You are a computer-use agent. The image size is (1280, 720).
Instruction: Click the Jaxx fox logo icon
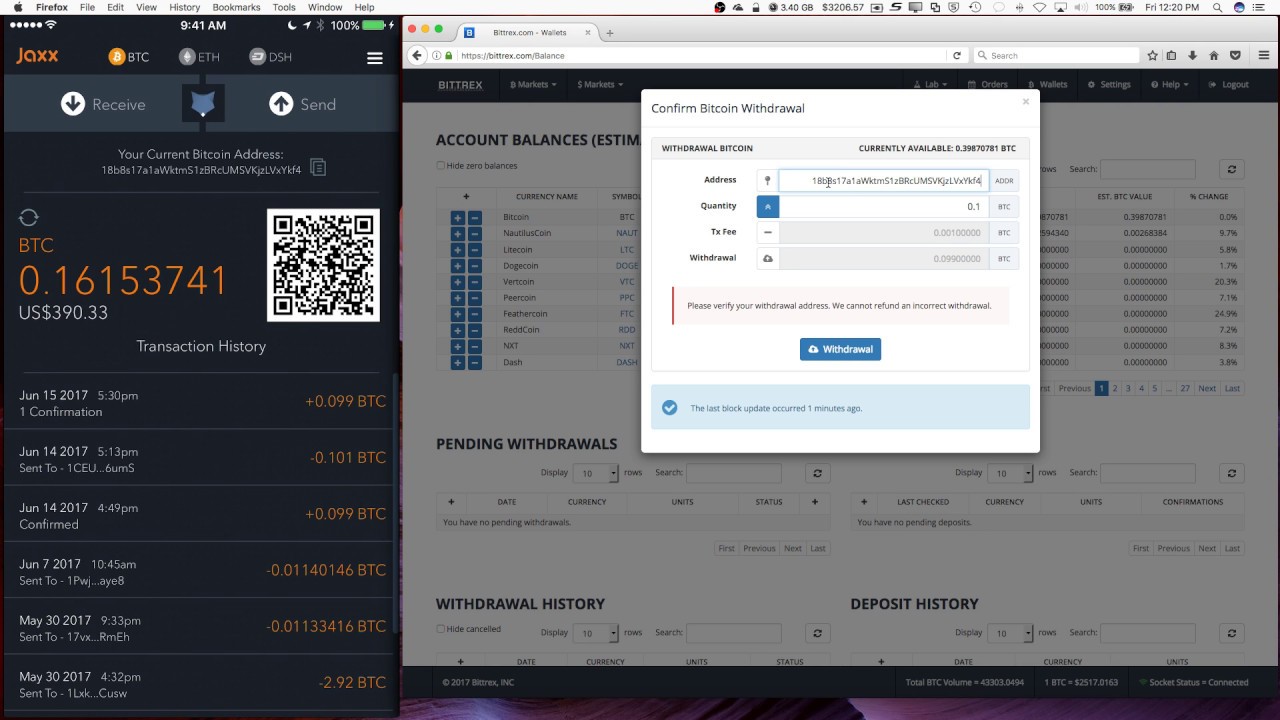(x=203, y=104)
